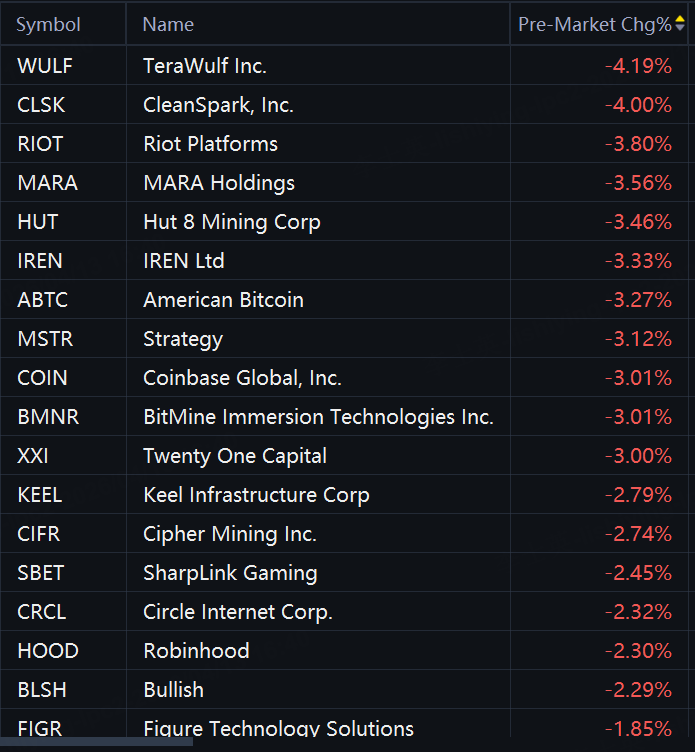Click the XXI ticker symbol

tap(33, 456)
